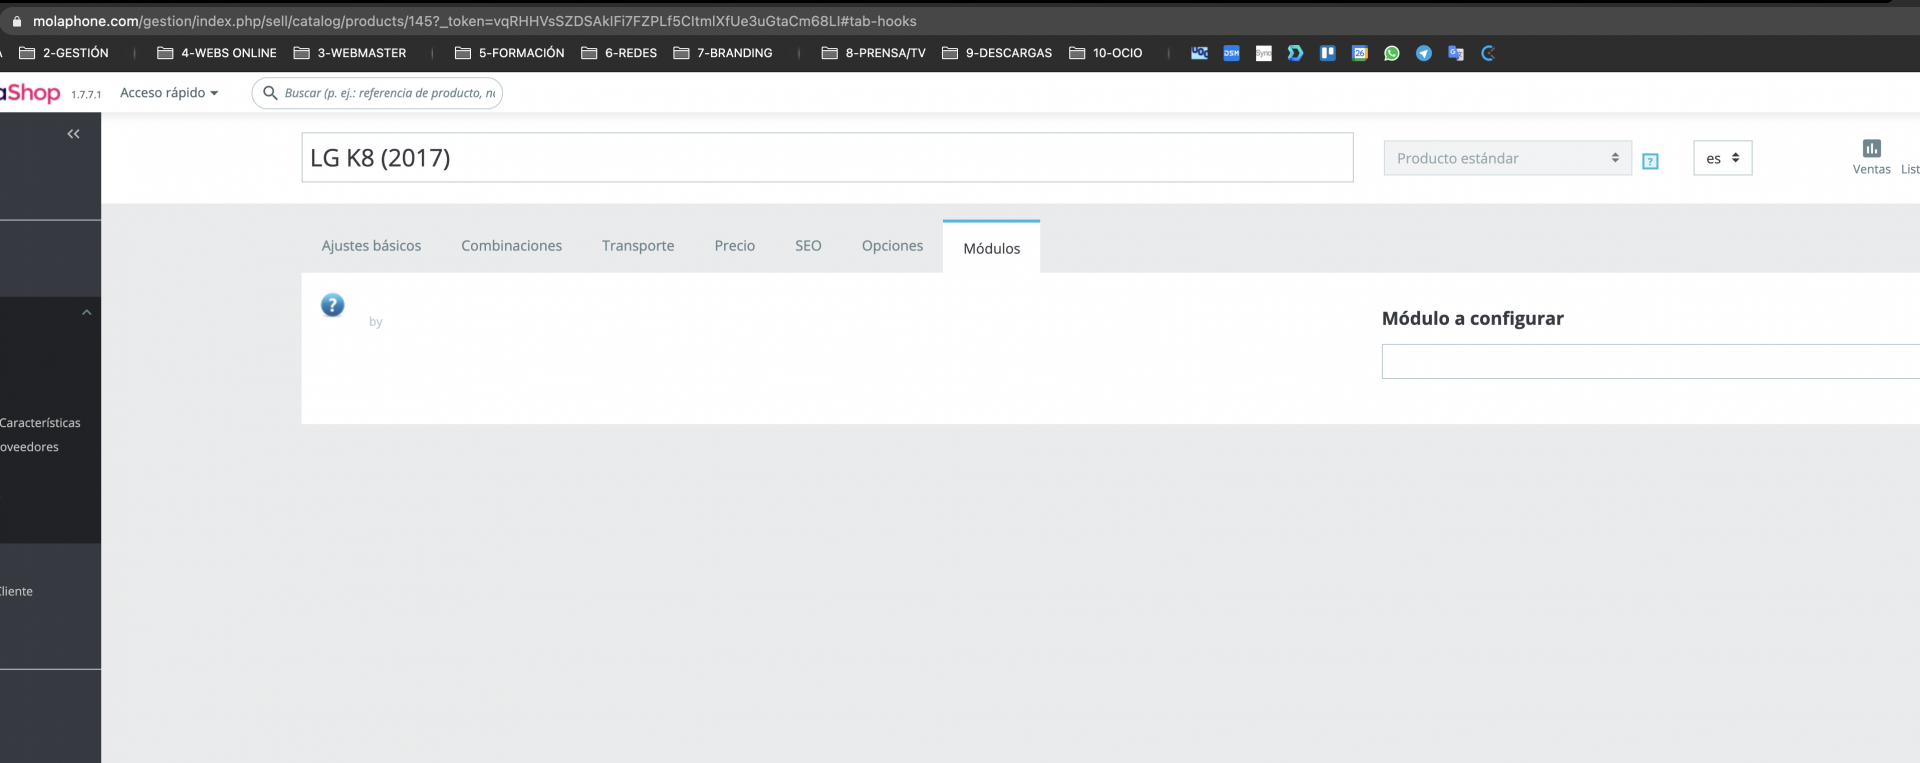1920x763 pixels.
Task: Open the 7-BRANDING bookmarks folder
Action: tap(723, 53)
